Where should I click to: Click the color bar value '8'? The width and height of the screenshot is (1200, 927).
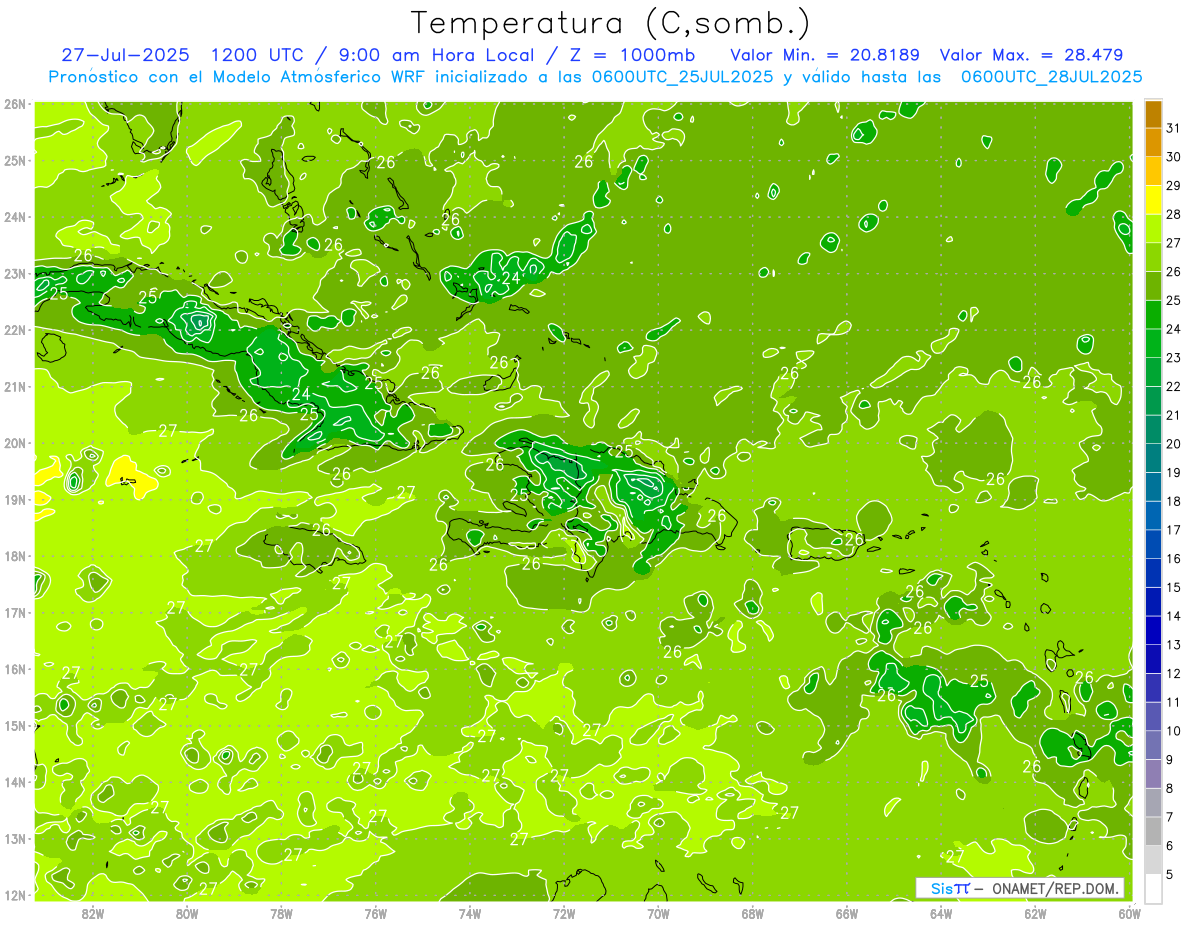pos(1170,788)
